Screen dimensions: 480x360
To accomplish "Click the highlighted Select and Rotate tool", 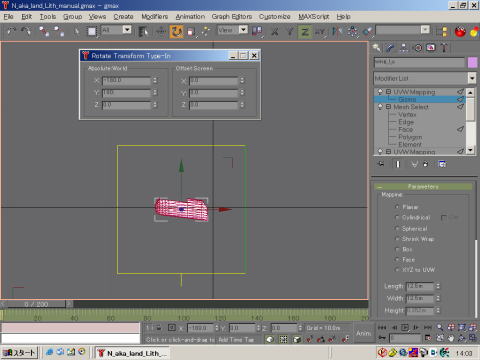I will pyautogui.click(x=176, y=31).
